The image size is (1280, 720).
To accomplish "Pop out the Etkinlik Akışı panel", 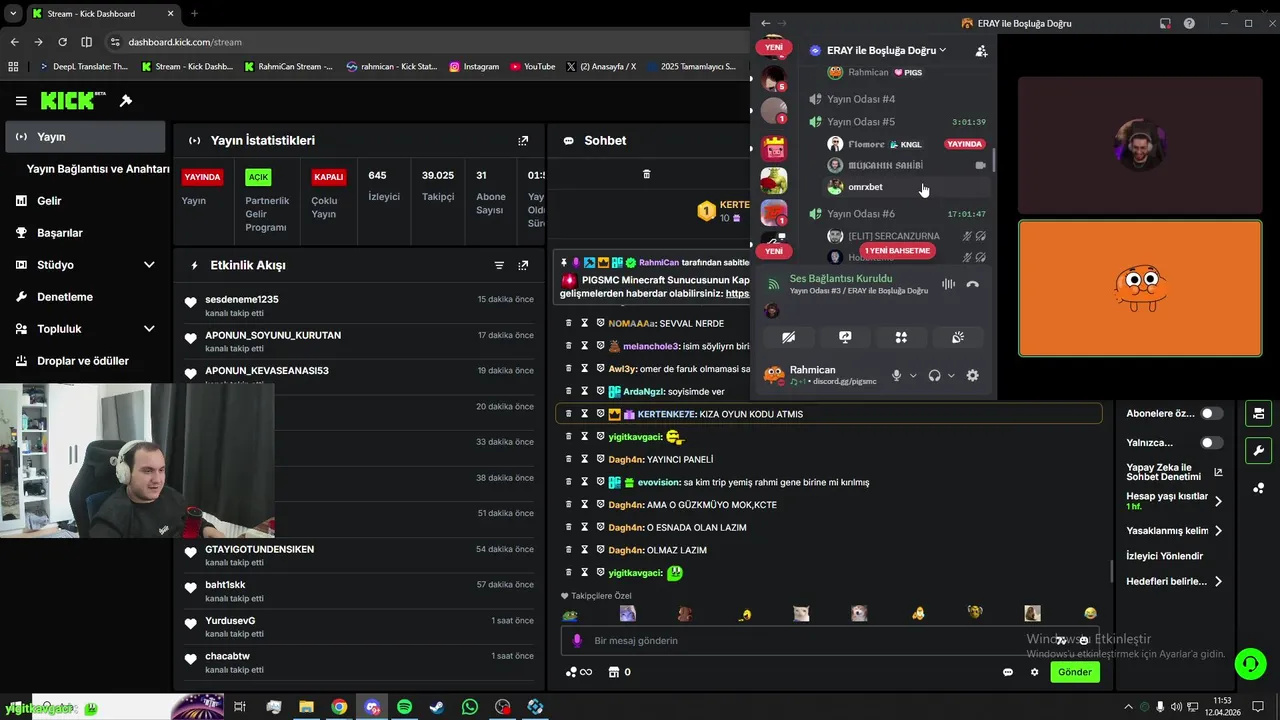I will pos(523,265).
